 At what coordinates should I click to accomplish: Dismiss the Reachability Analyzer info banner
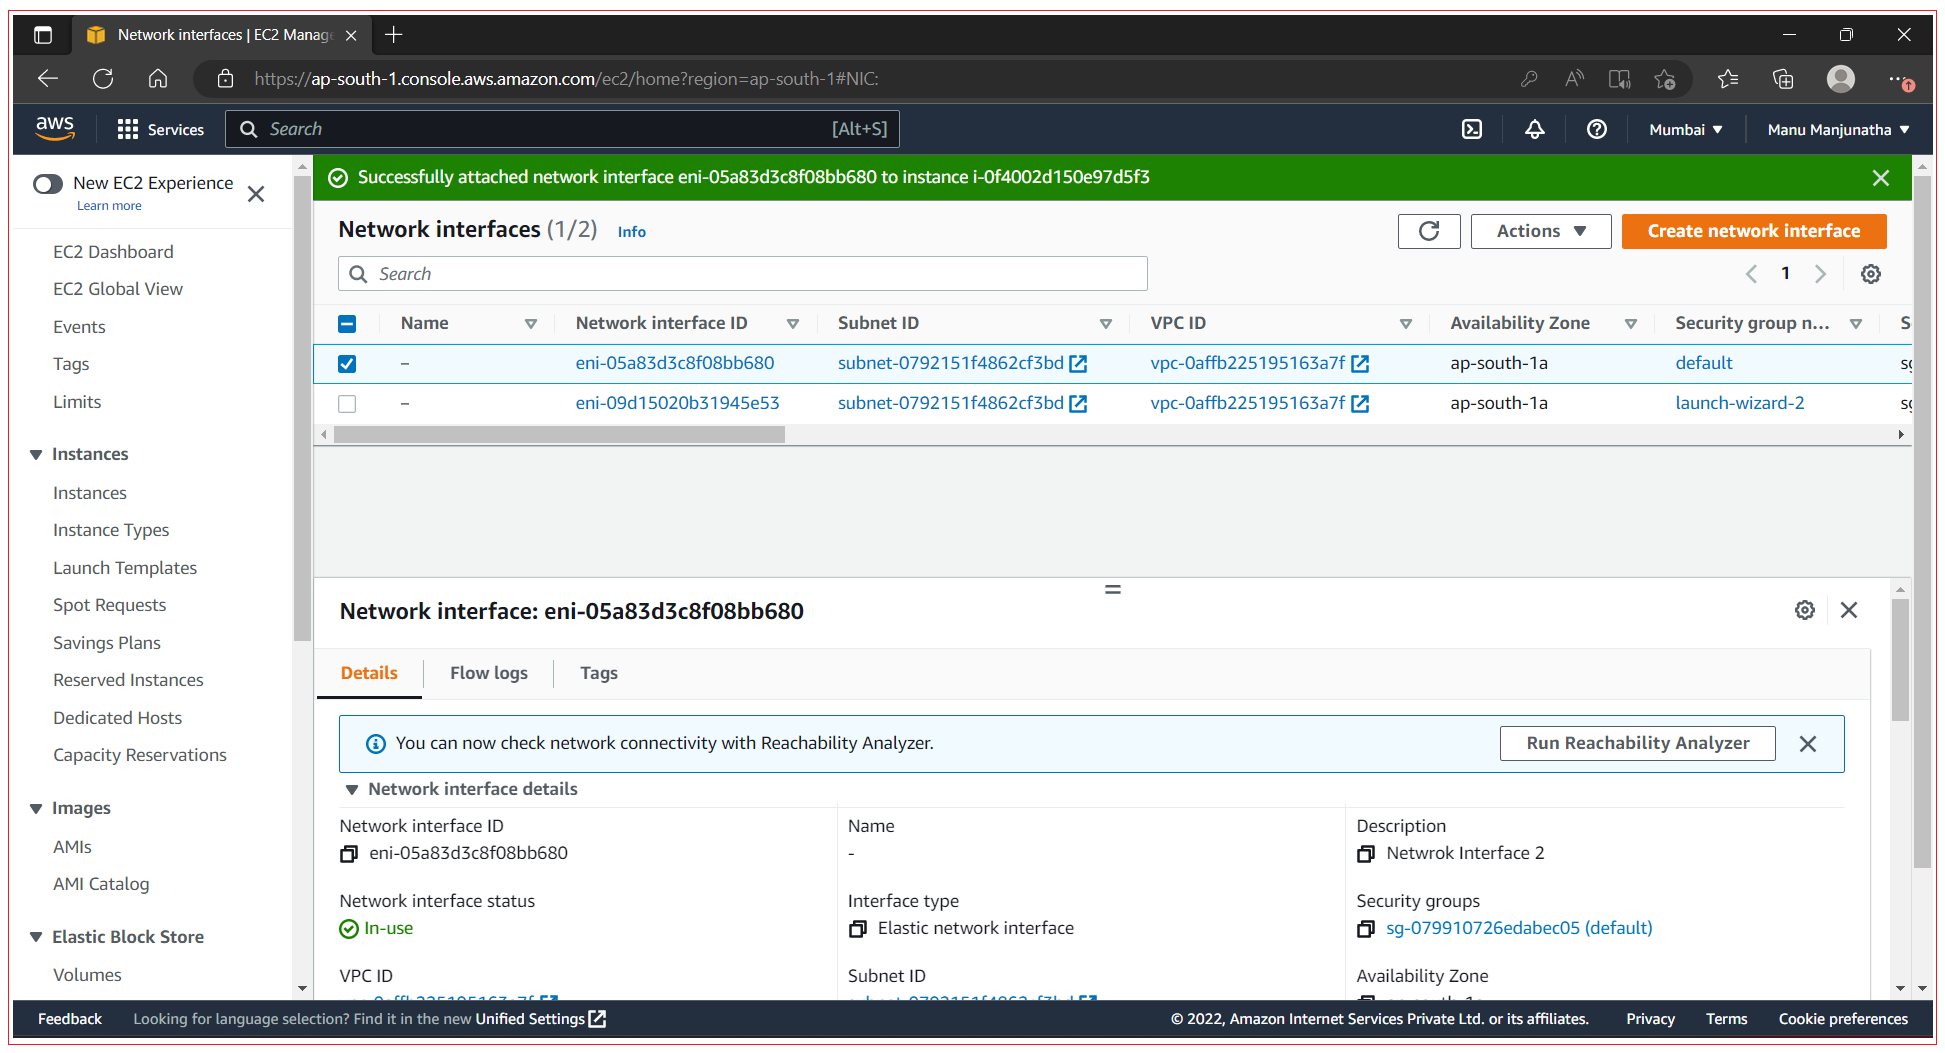click(1808, 744)
